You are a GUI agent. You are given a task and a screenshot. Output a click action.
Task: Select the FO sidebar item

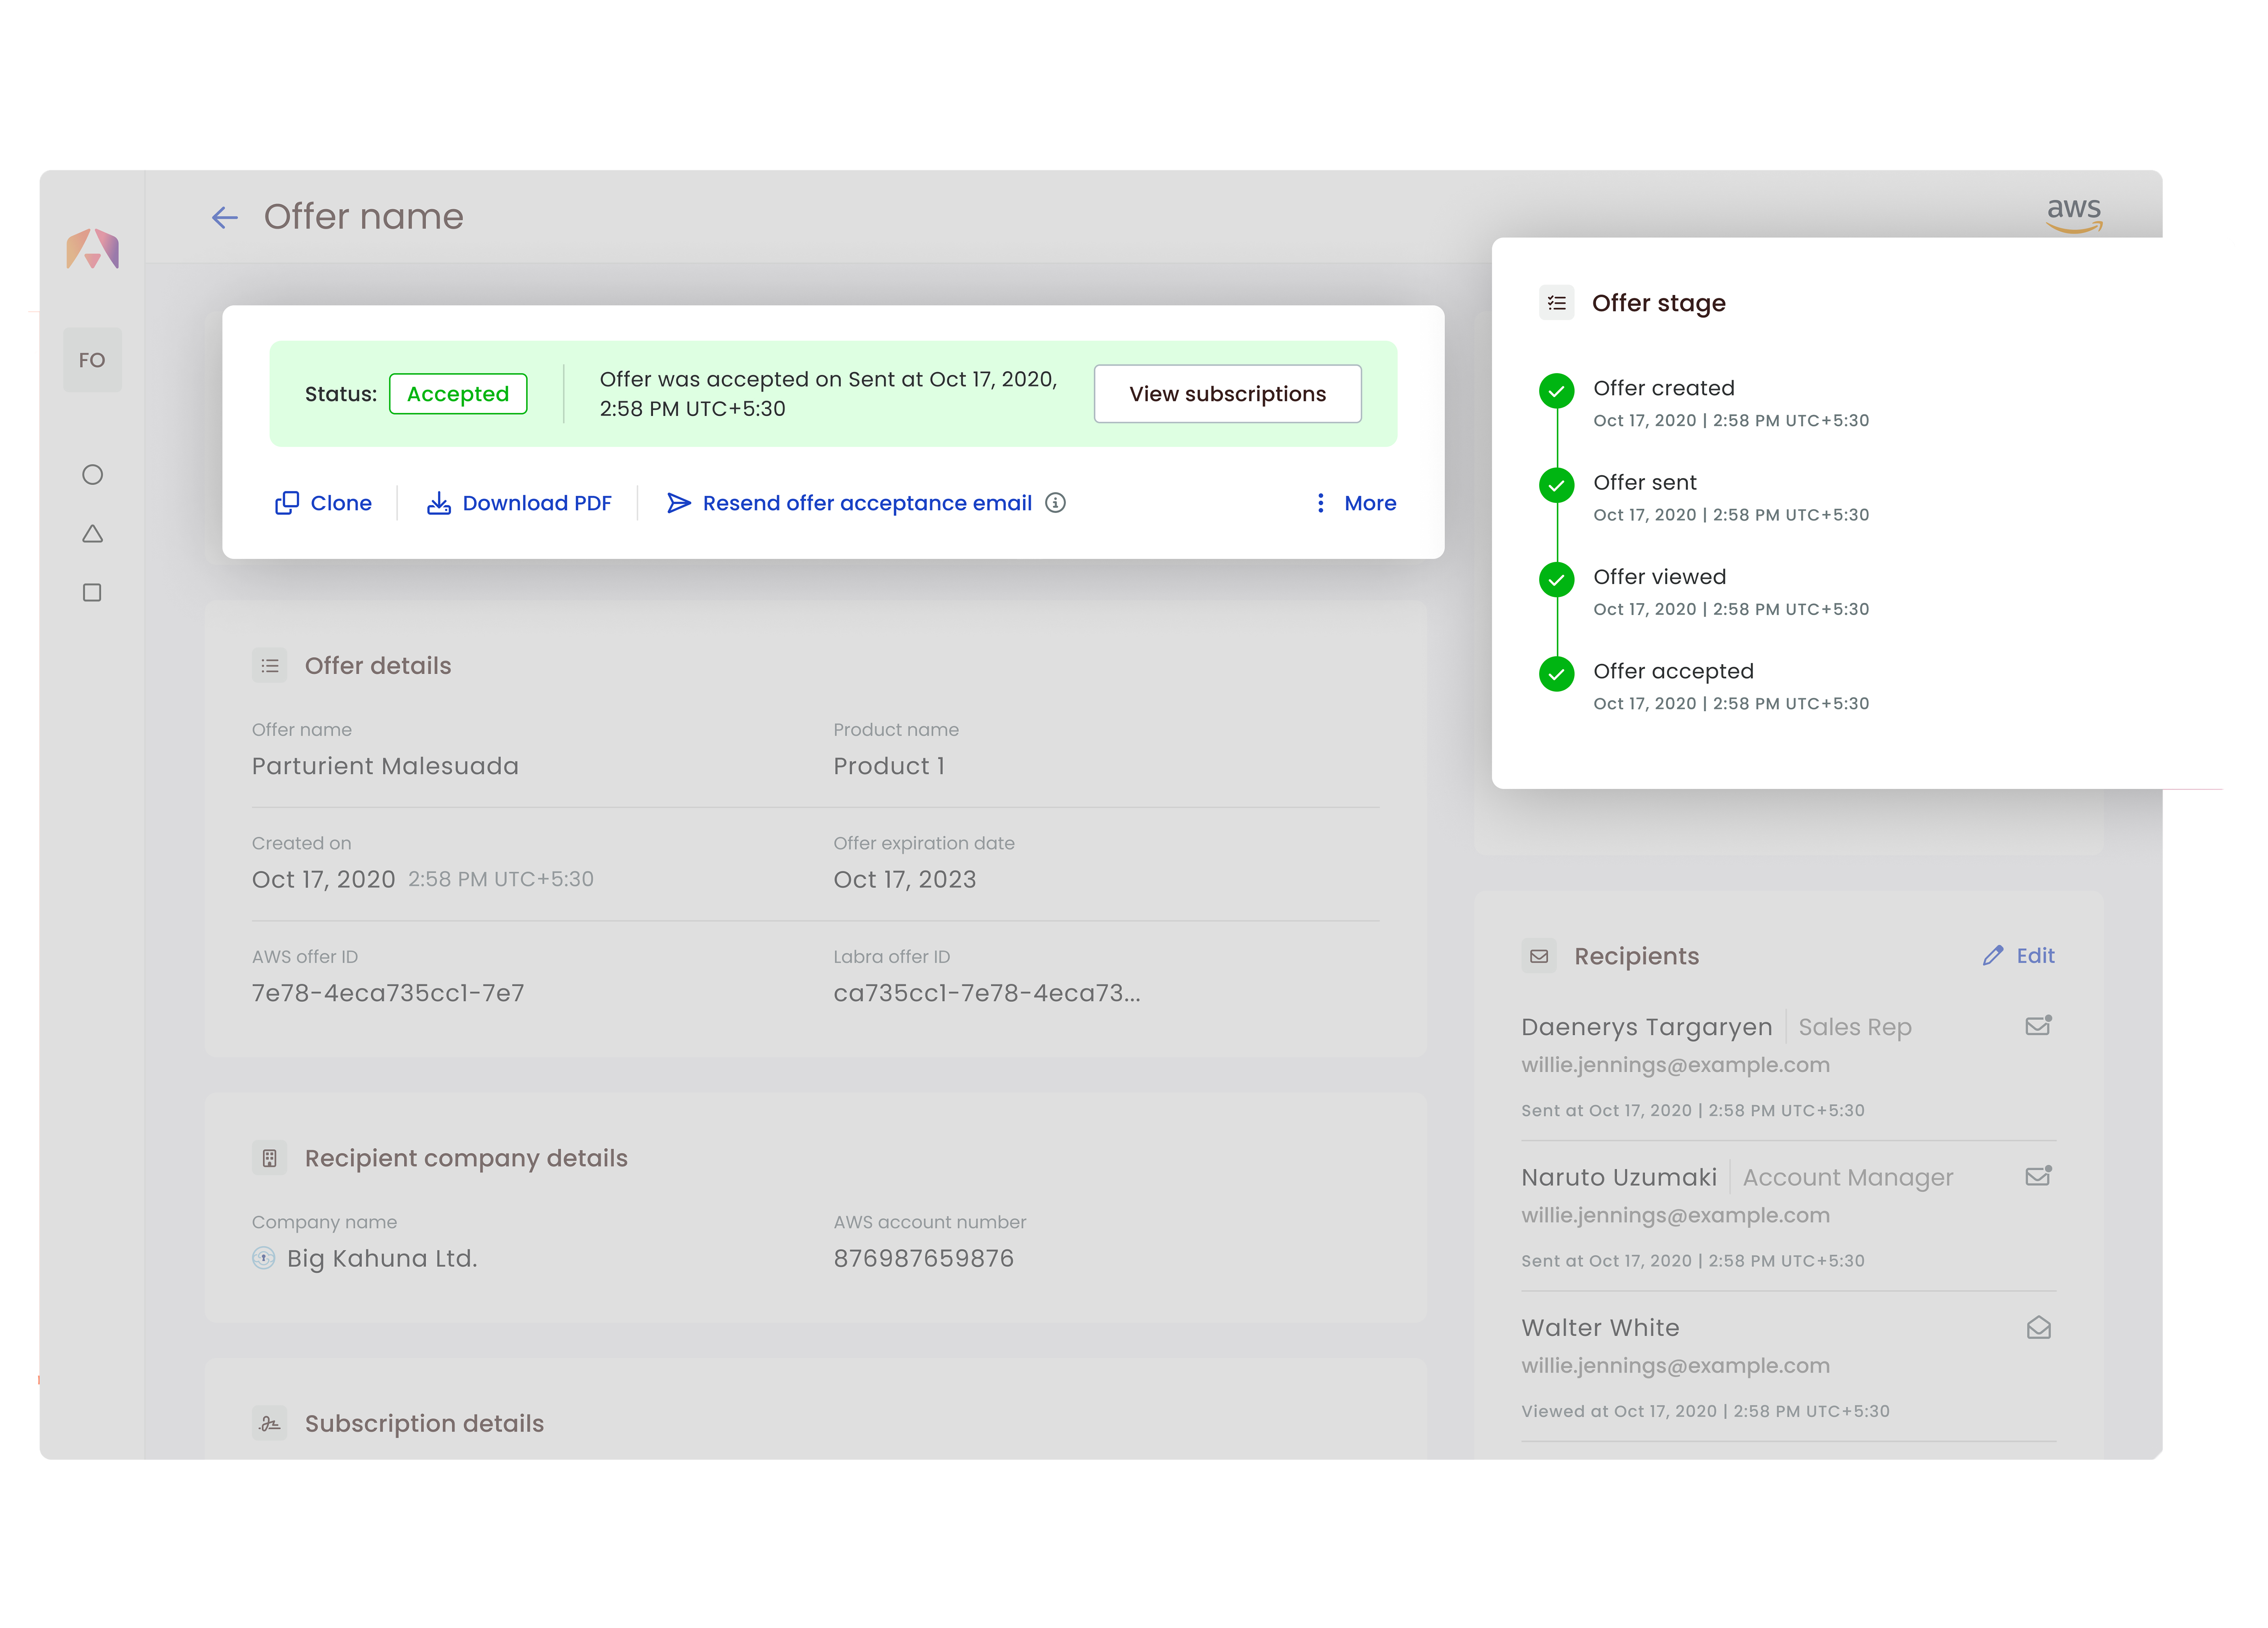92,360
